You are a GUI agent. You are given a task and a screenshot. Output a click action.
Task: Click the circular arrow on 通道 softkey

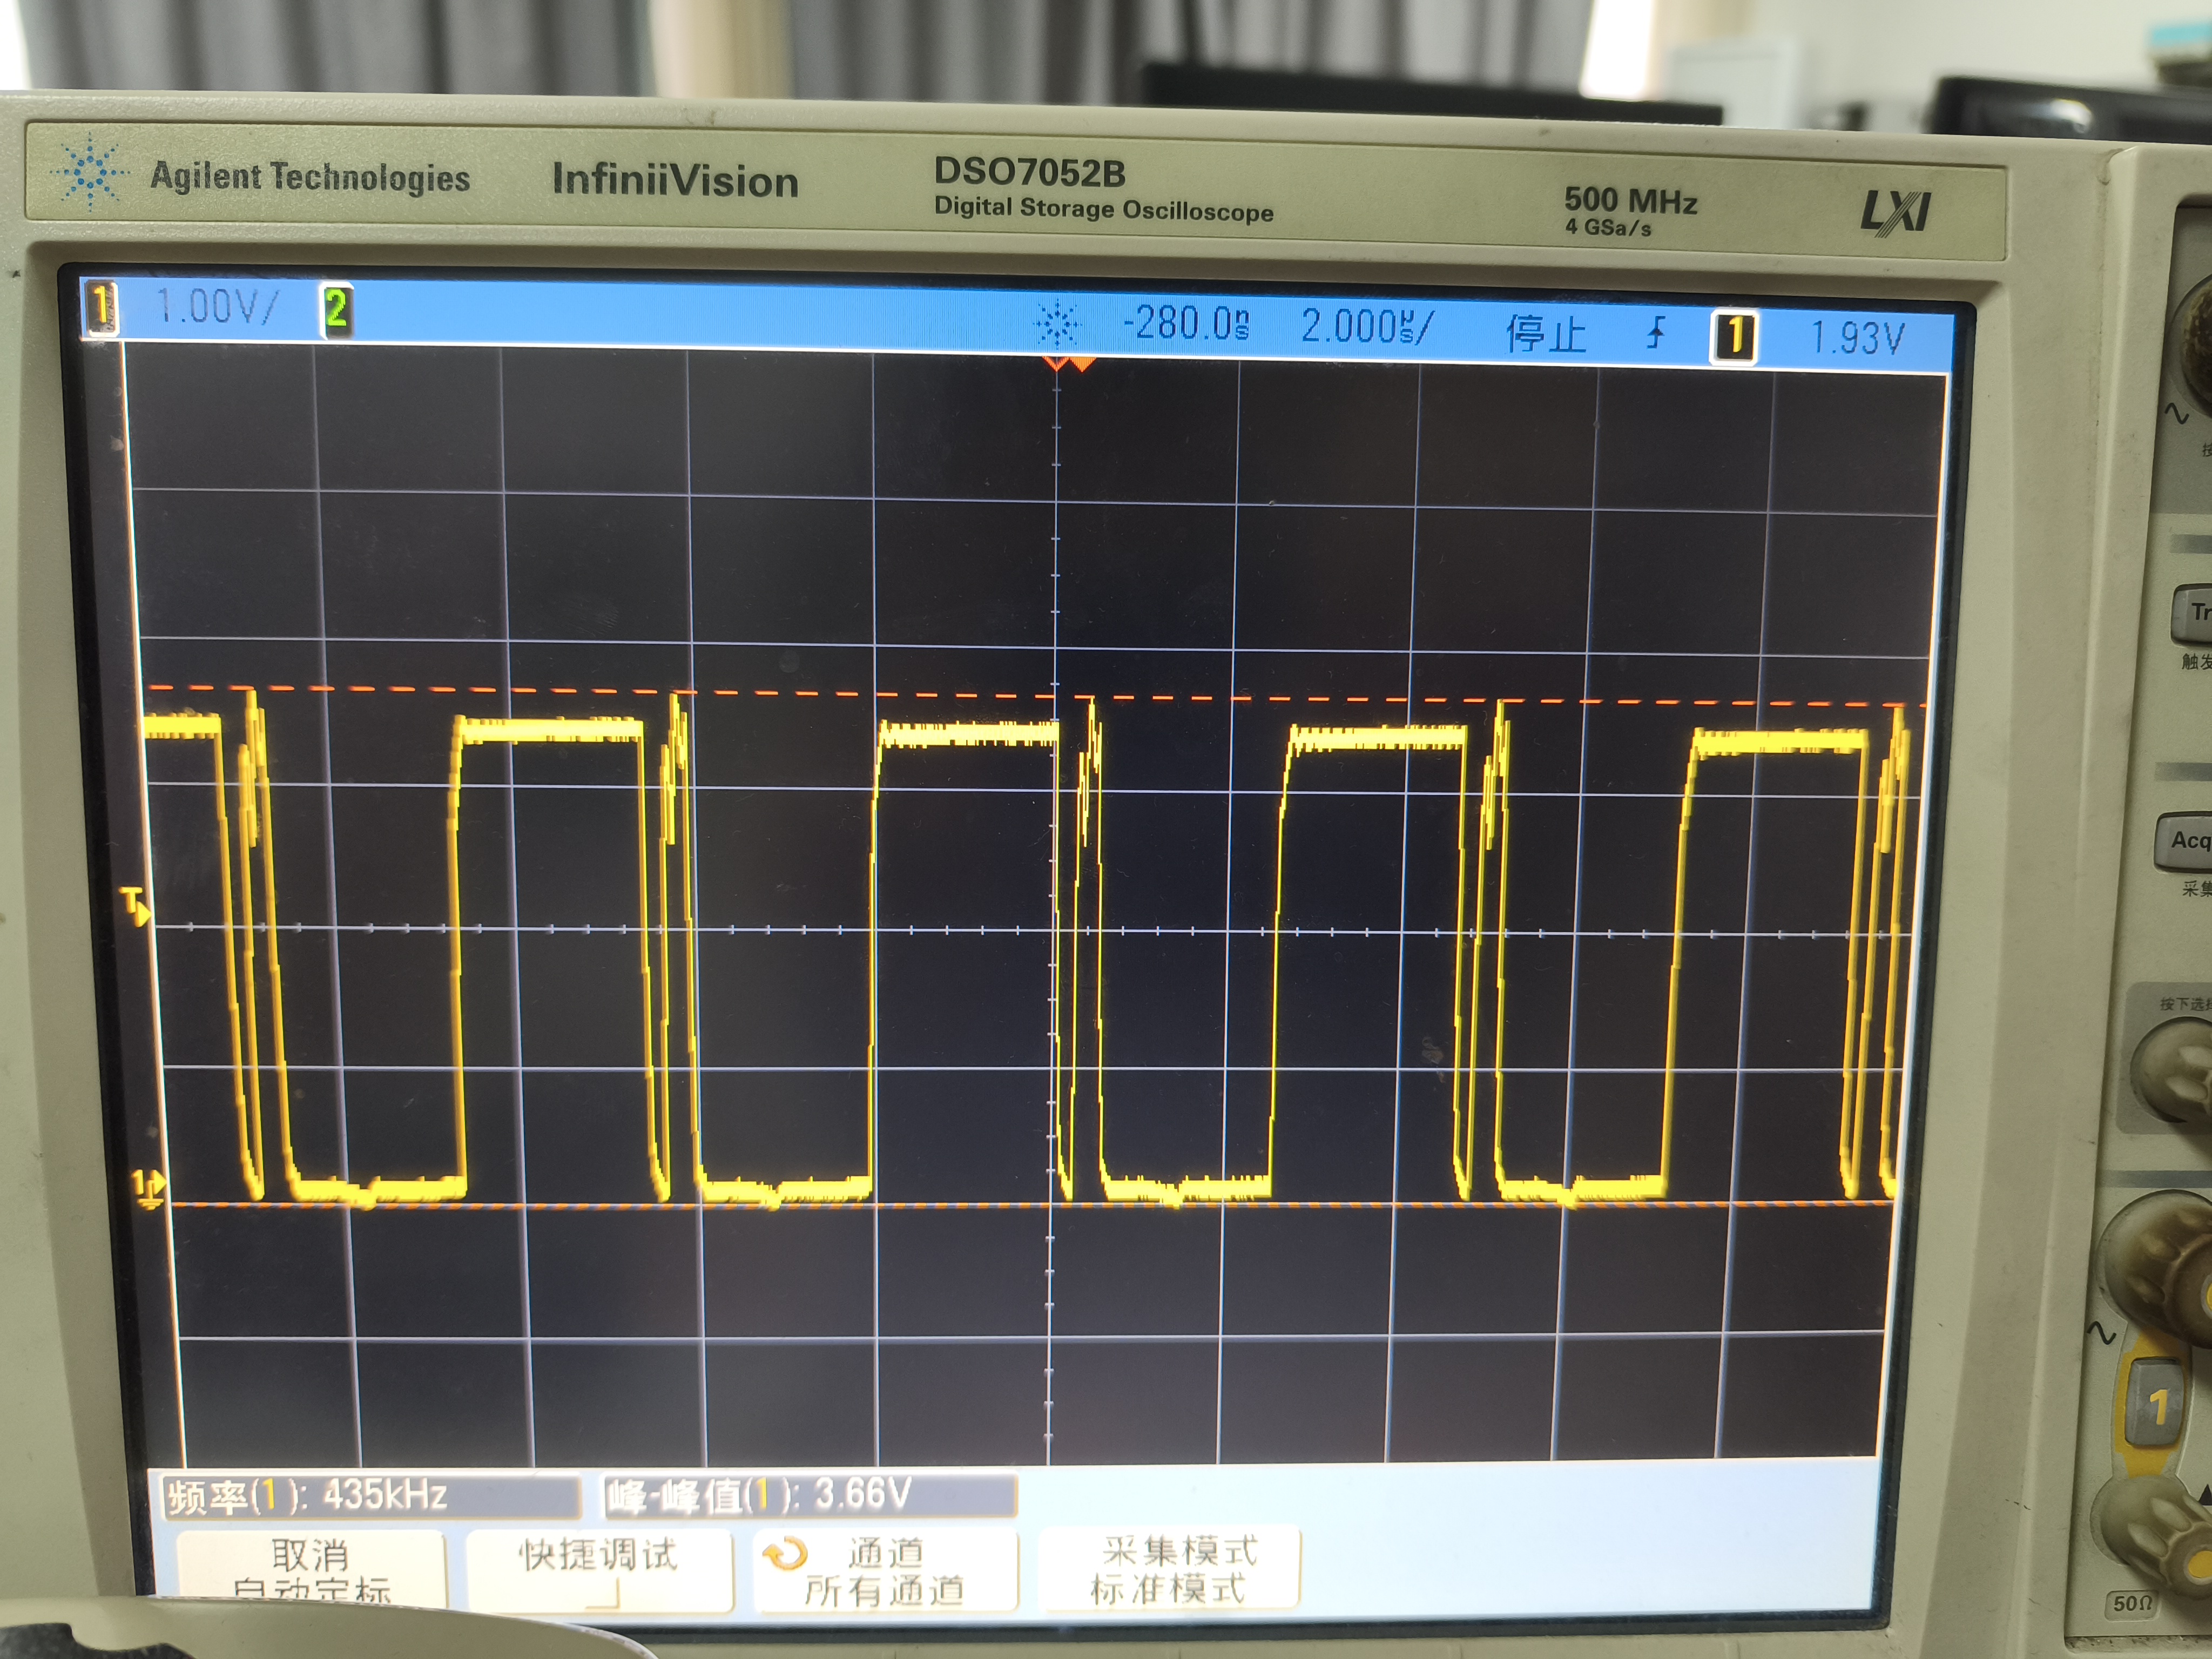pyautogui.click(x=785, y=1554)
